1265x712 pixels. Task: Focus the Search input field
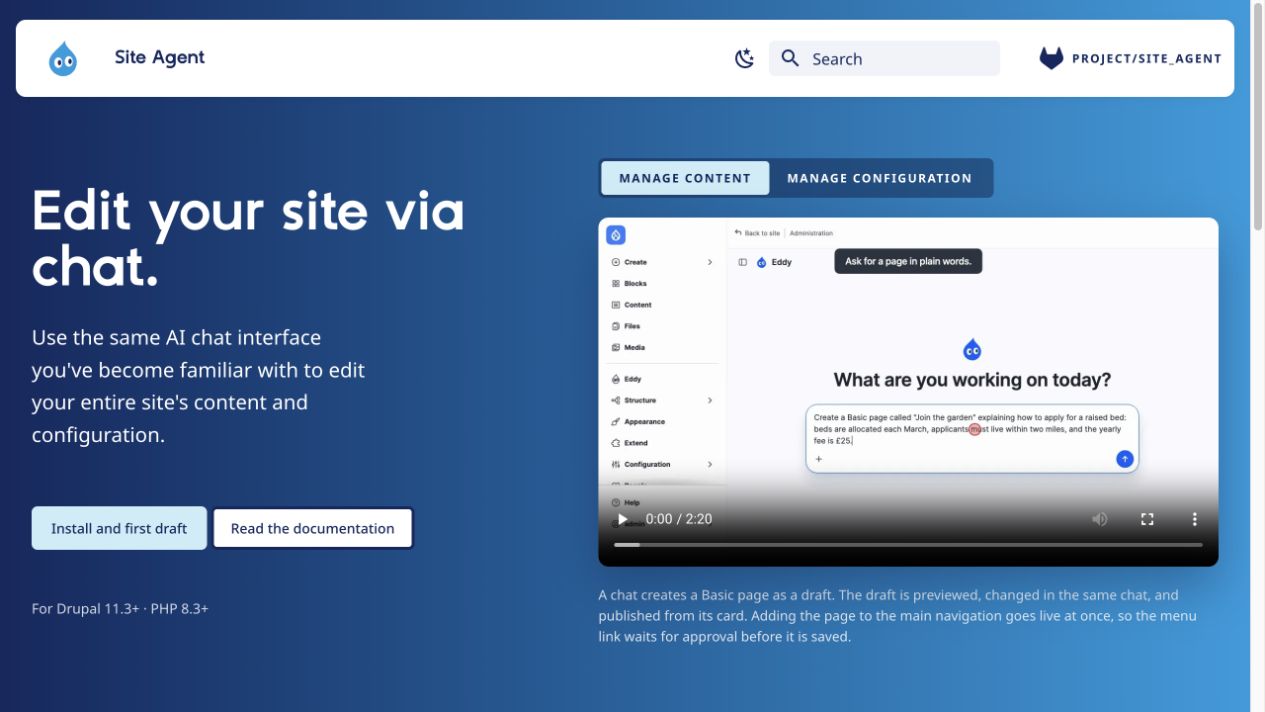tap(884, 58)
